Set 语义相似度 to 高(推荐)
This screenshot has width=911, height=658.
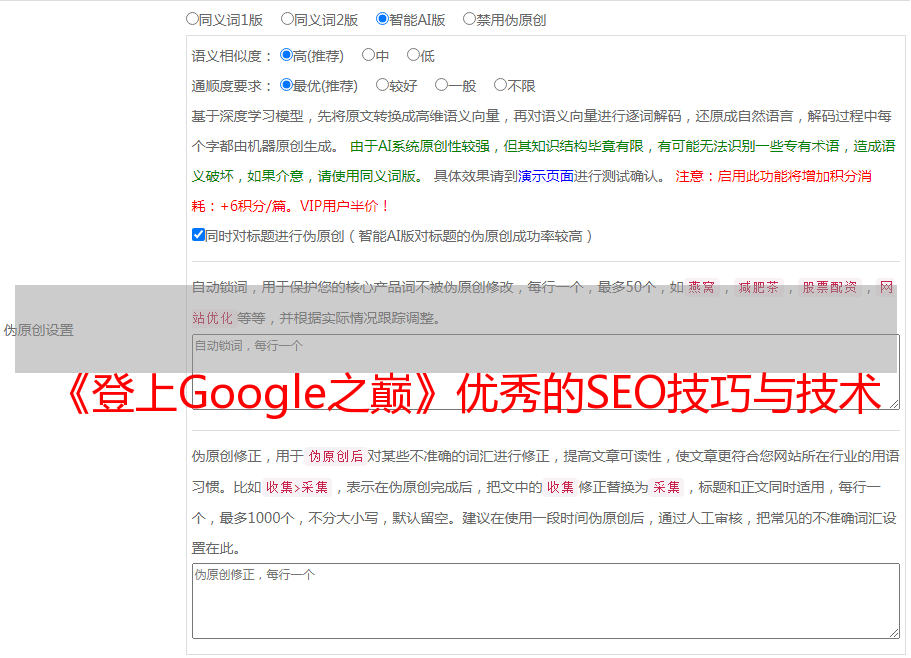click(x=286, y=55)
